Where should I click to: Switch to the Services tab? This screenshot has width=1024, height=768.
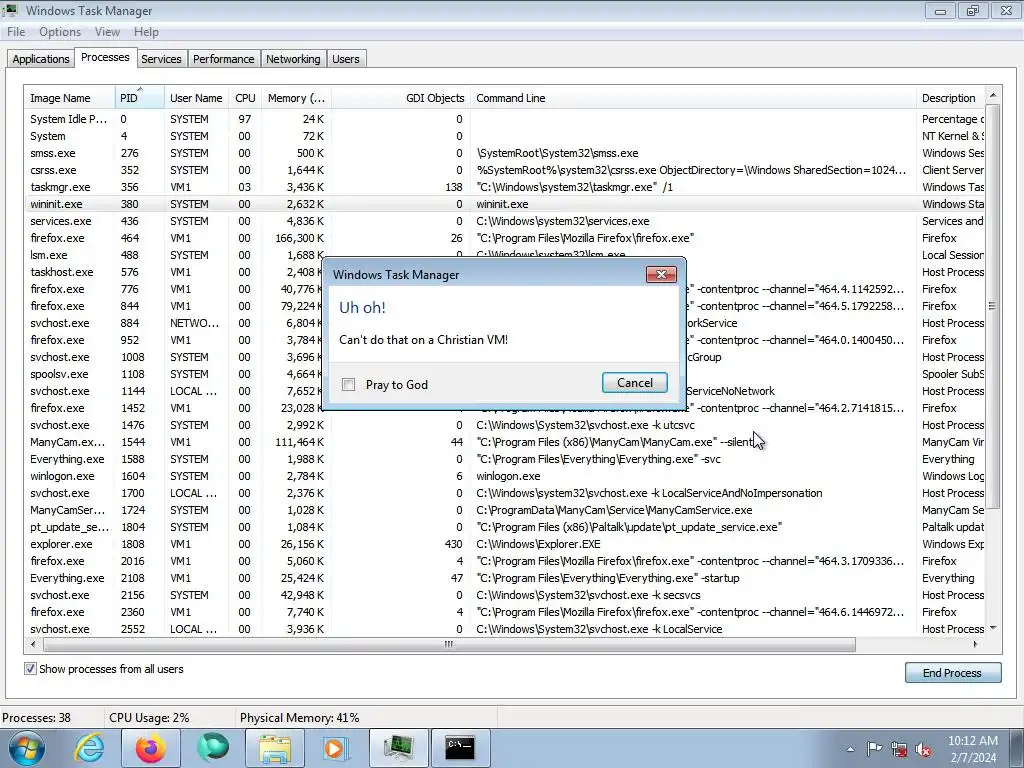[x=161, y=59]
